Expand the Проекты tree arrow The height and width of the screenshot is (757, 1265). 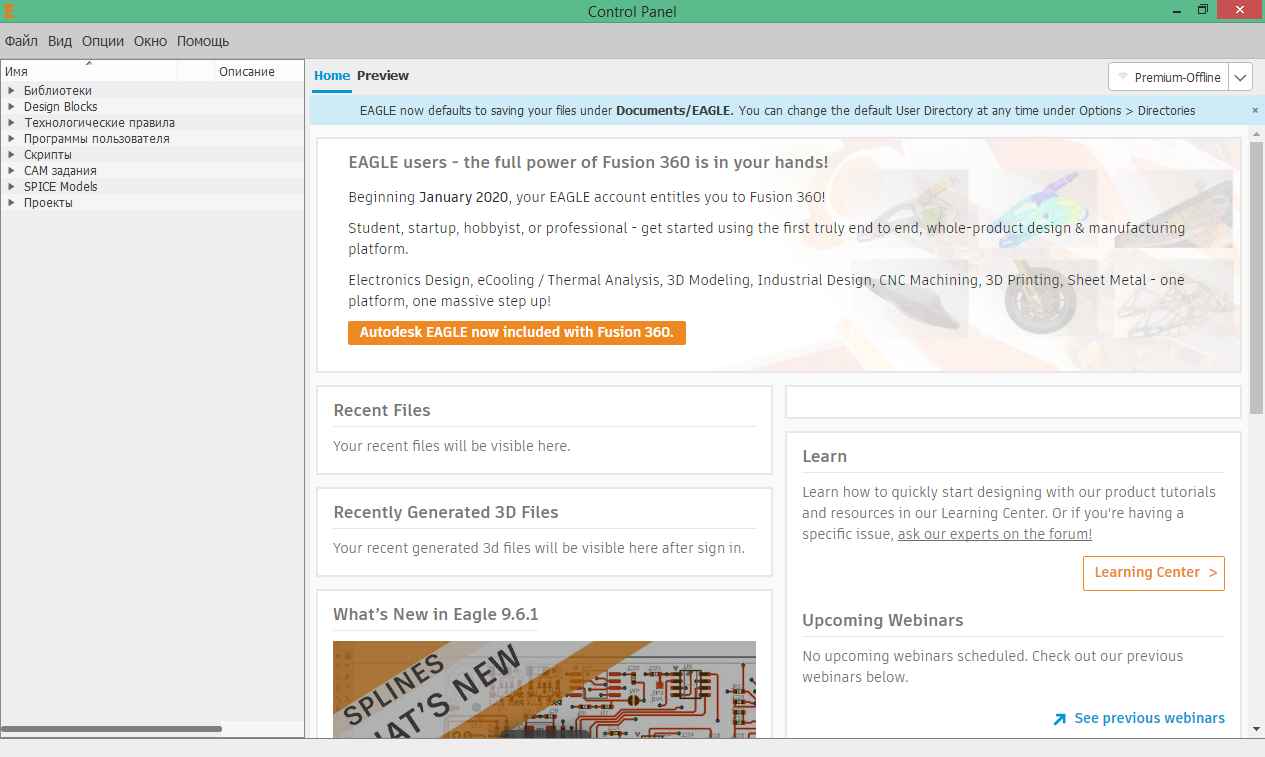click(11, 203)
